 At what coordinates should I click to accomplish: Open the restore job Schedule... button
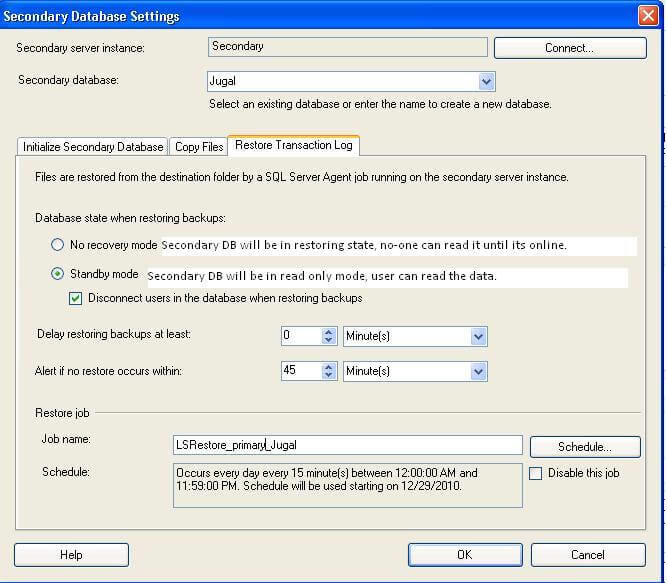(585, 447)
